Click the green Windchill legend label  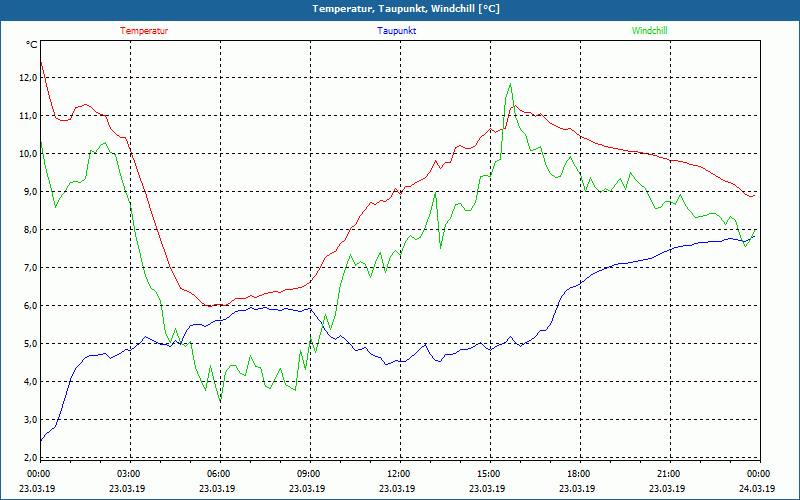[x=649, y=31]
